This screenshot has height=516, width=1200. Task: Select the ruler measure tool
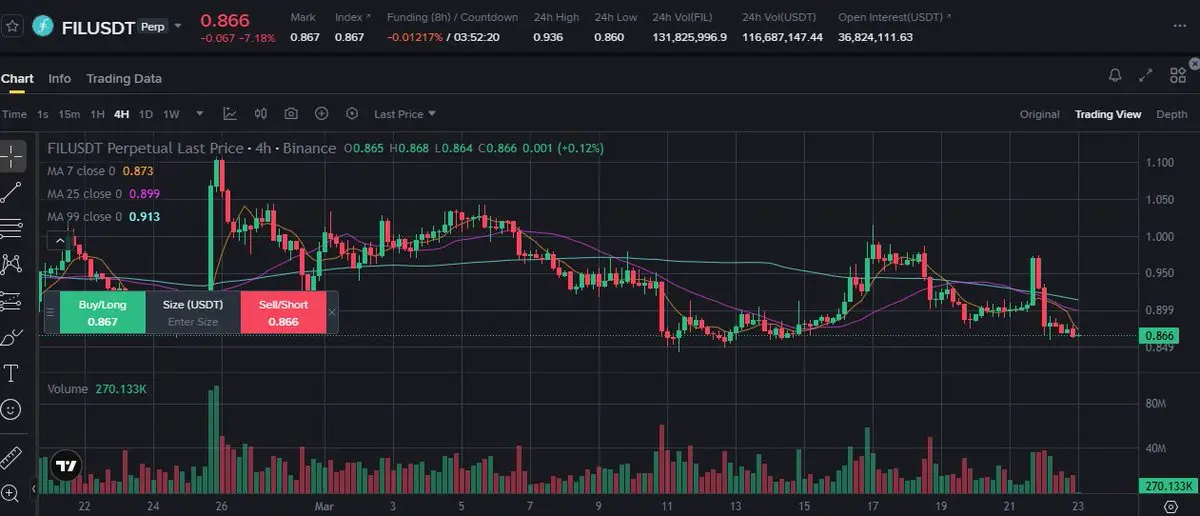click(x=12, y=459)
